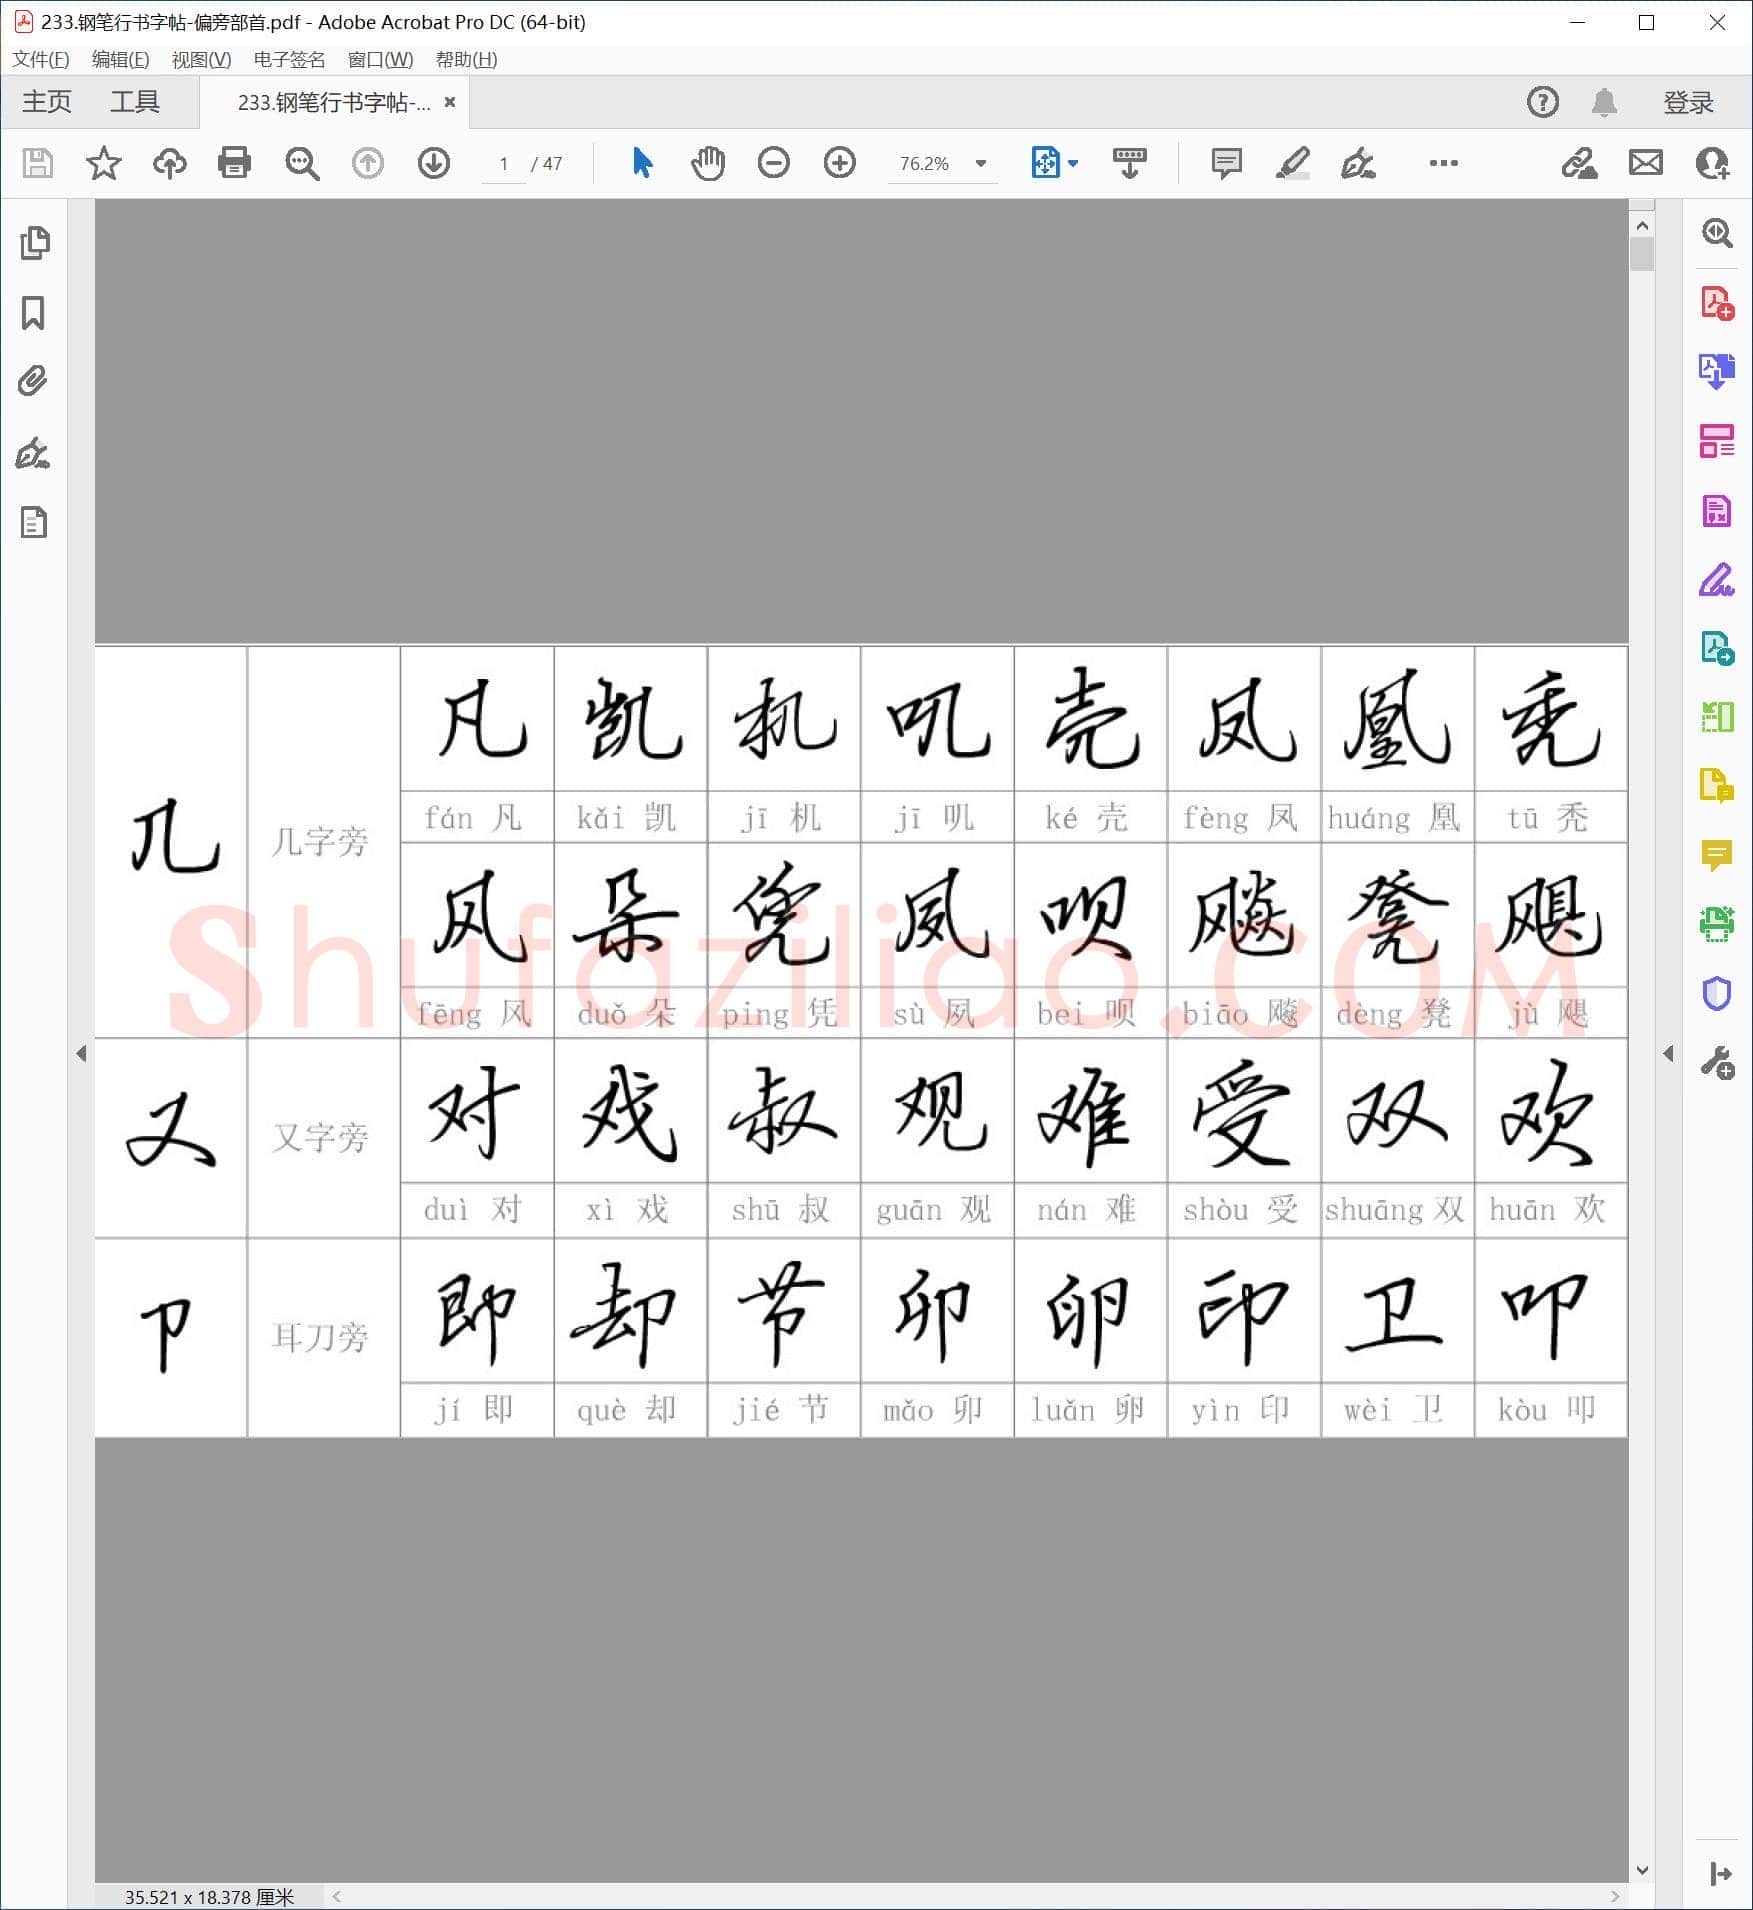The height and width of the screenshot is (1910, 1753).
Task: Show more tools ellipsis
Action: [1443, 163]
